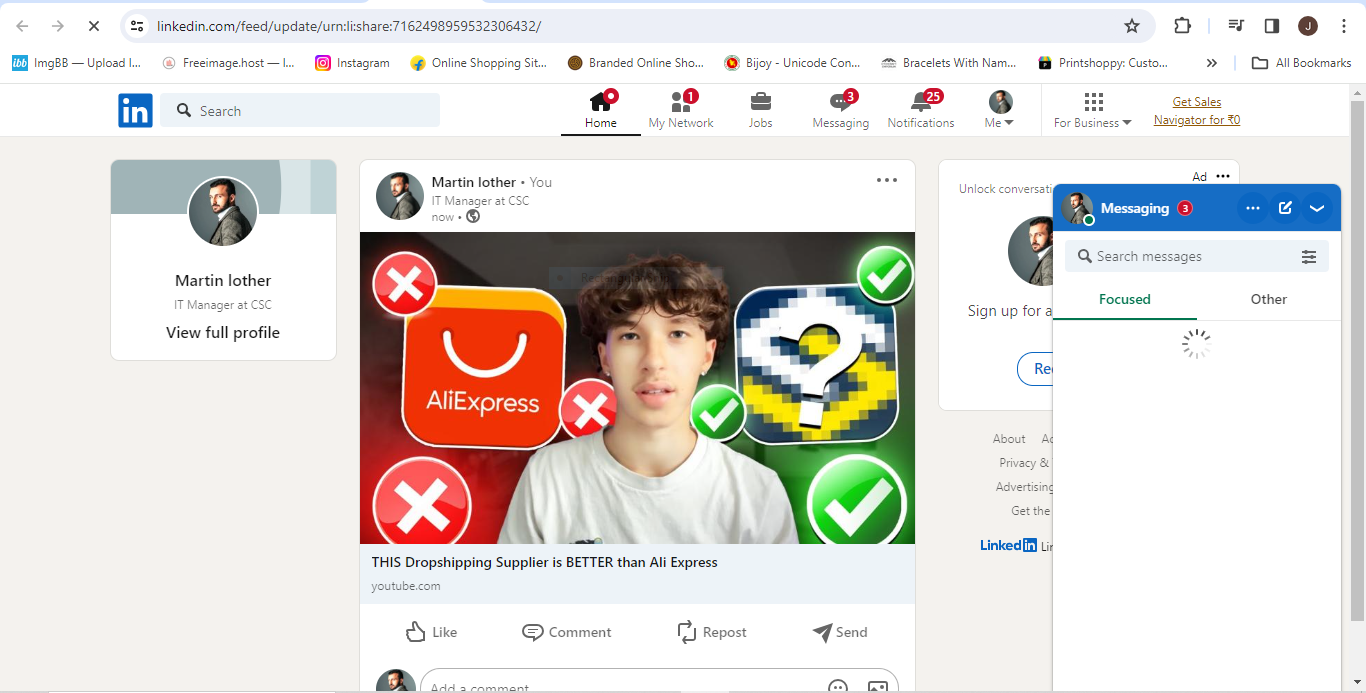Show more bookmarks chevron
Screen dimensions: 1366x693
click(1212, 62)
